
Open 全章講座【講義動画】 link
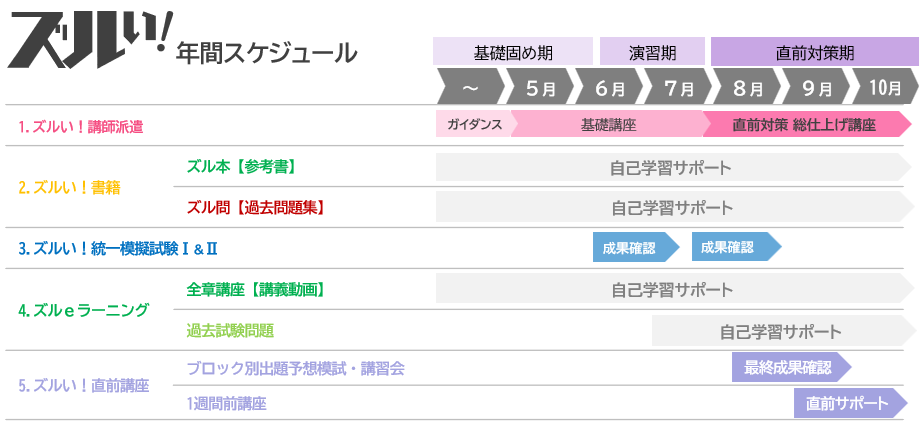tap(255, 289)
